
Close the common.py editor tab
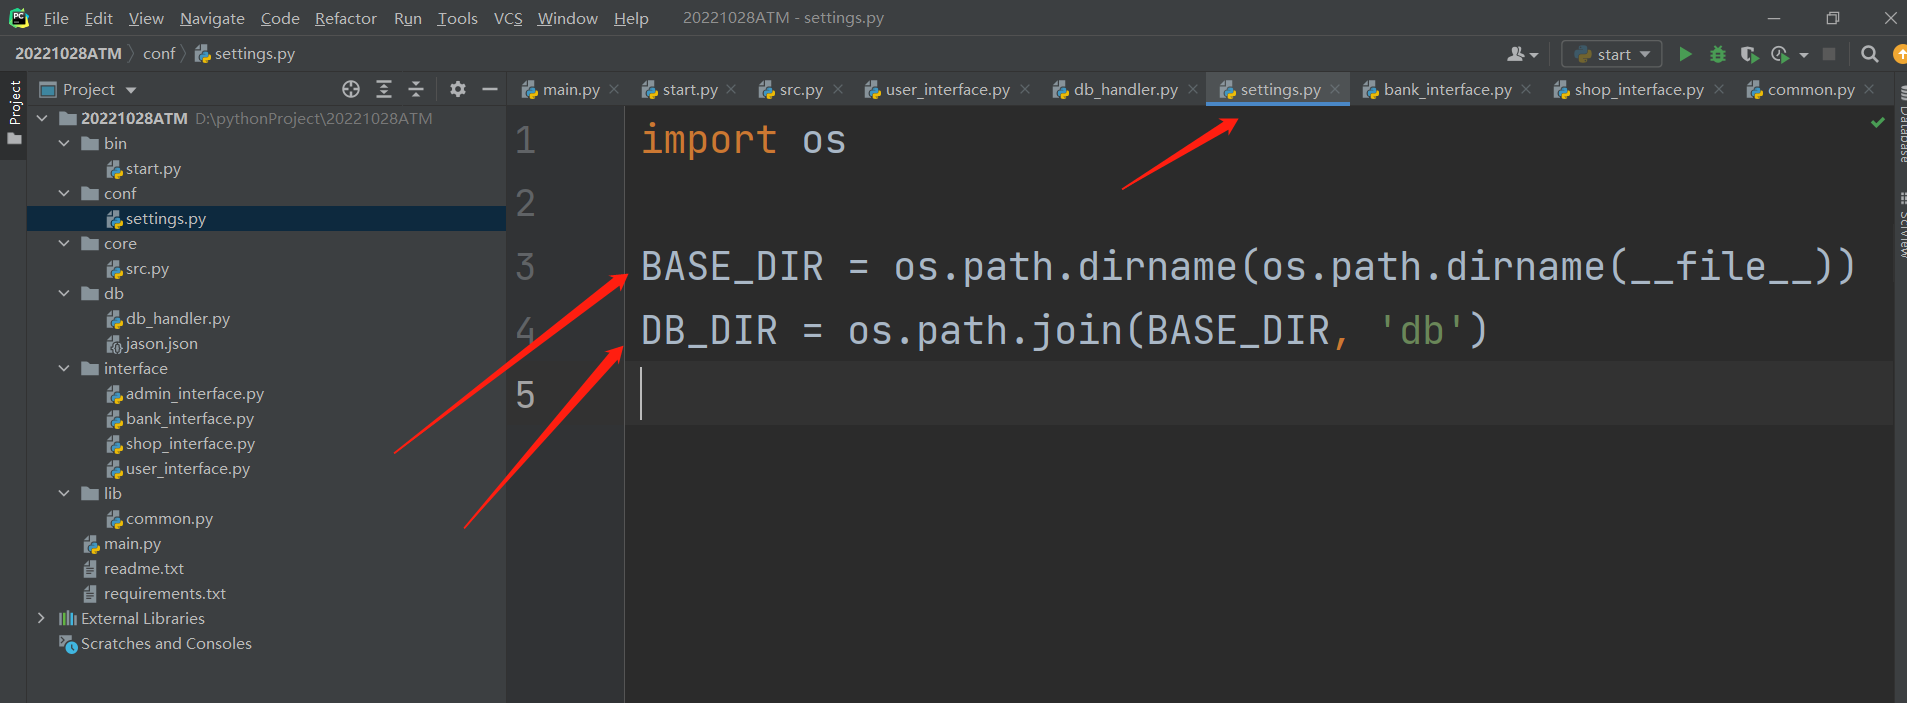1869,89
